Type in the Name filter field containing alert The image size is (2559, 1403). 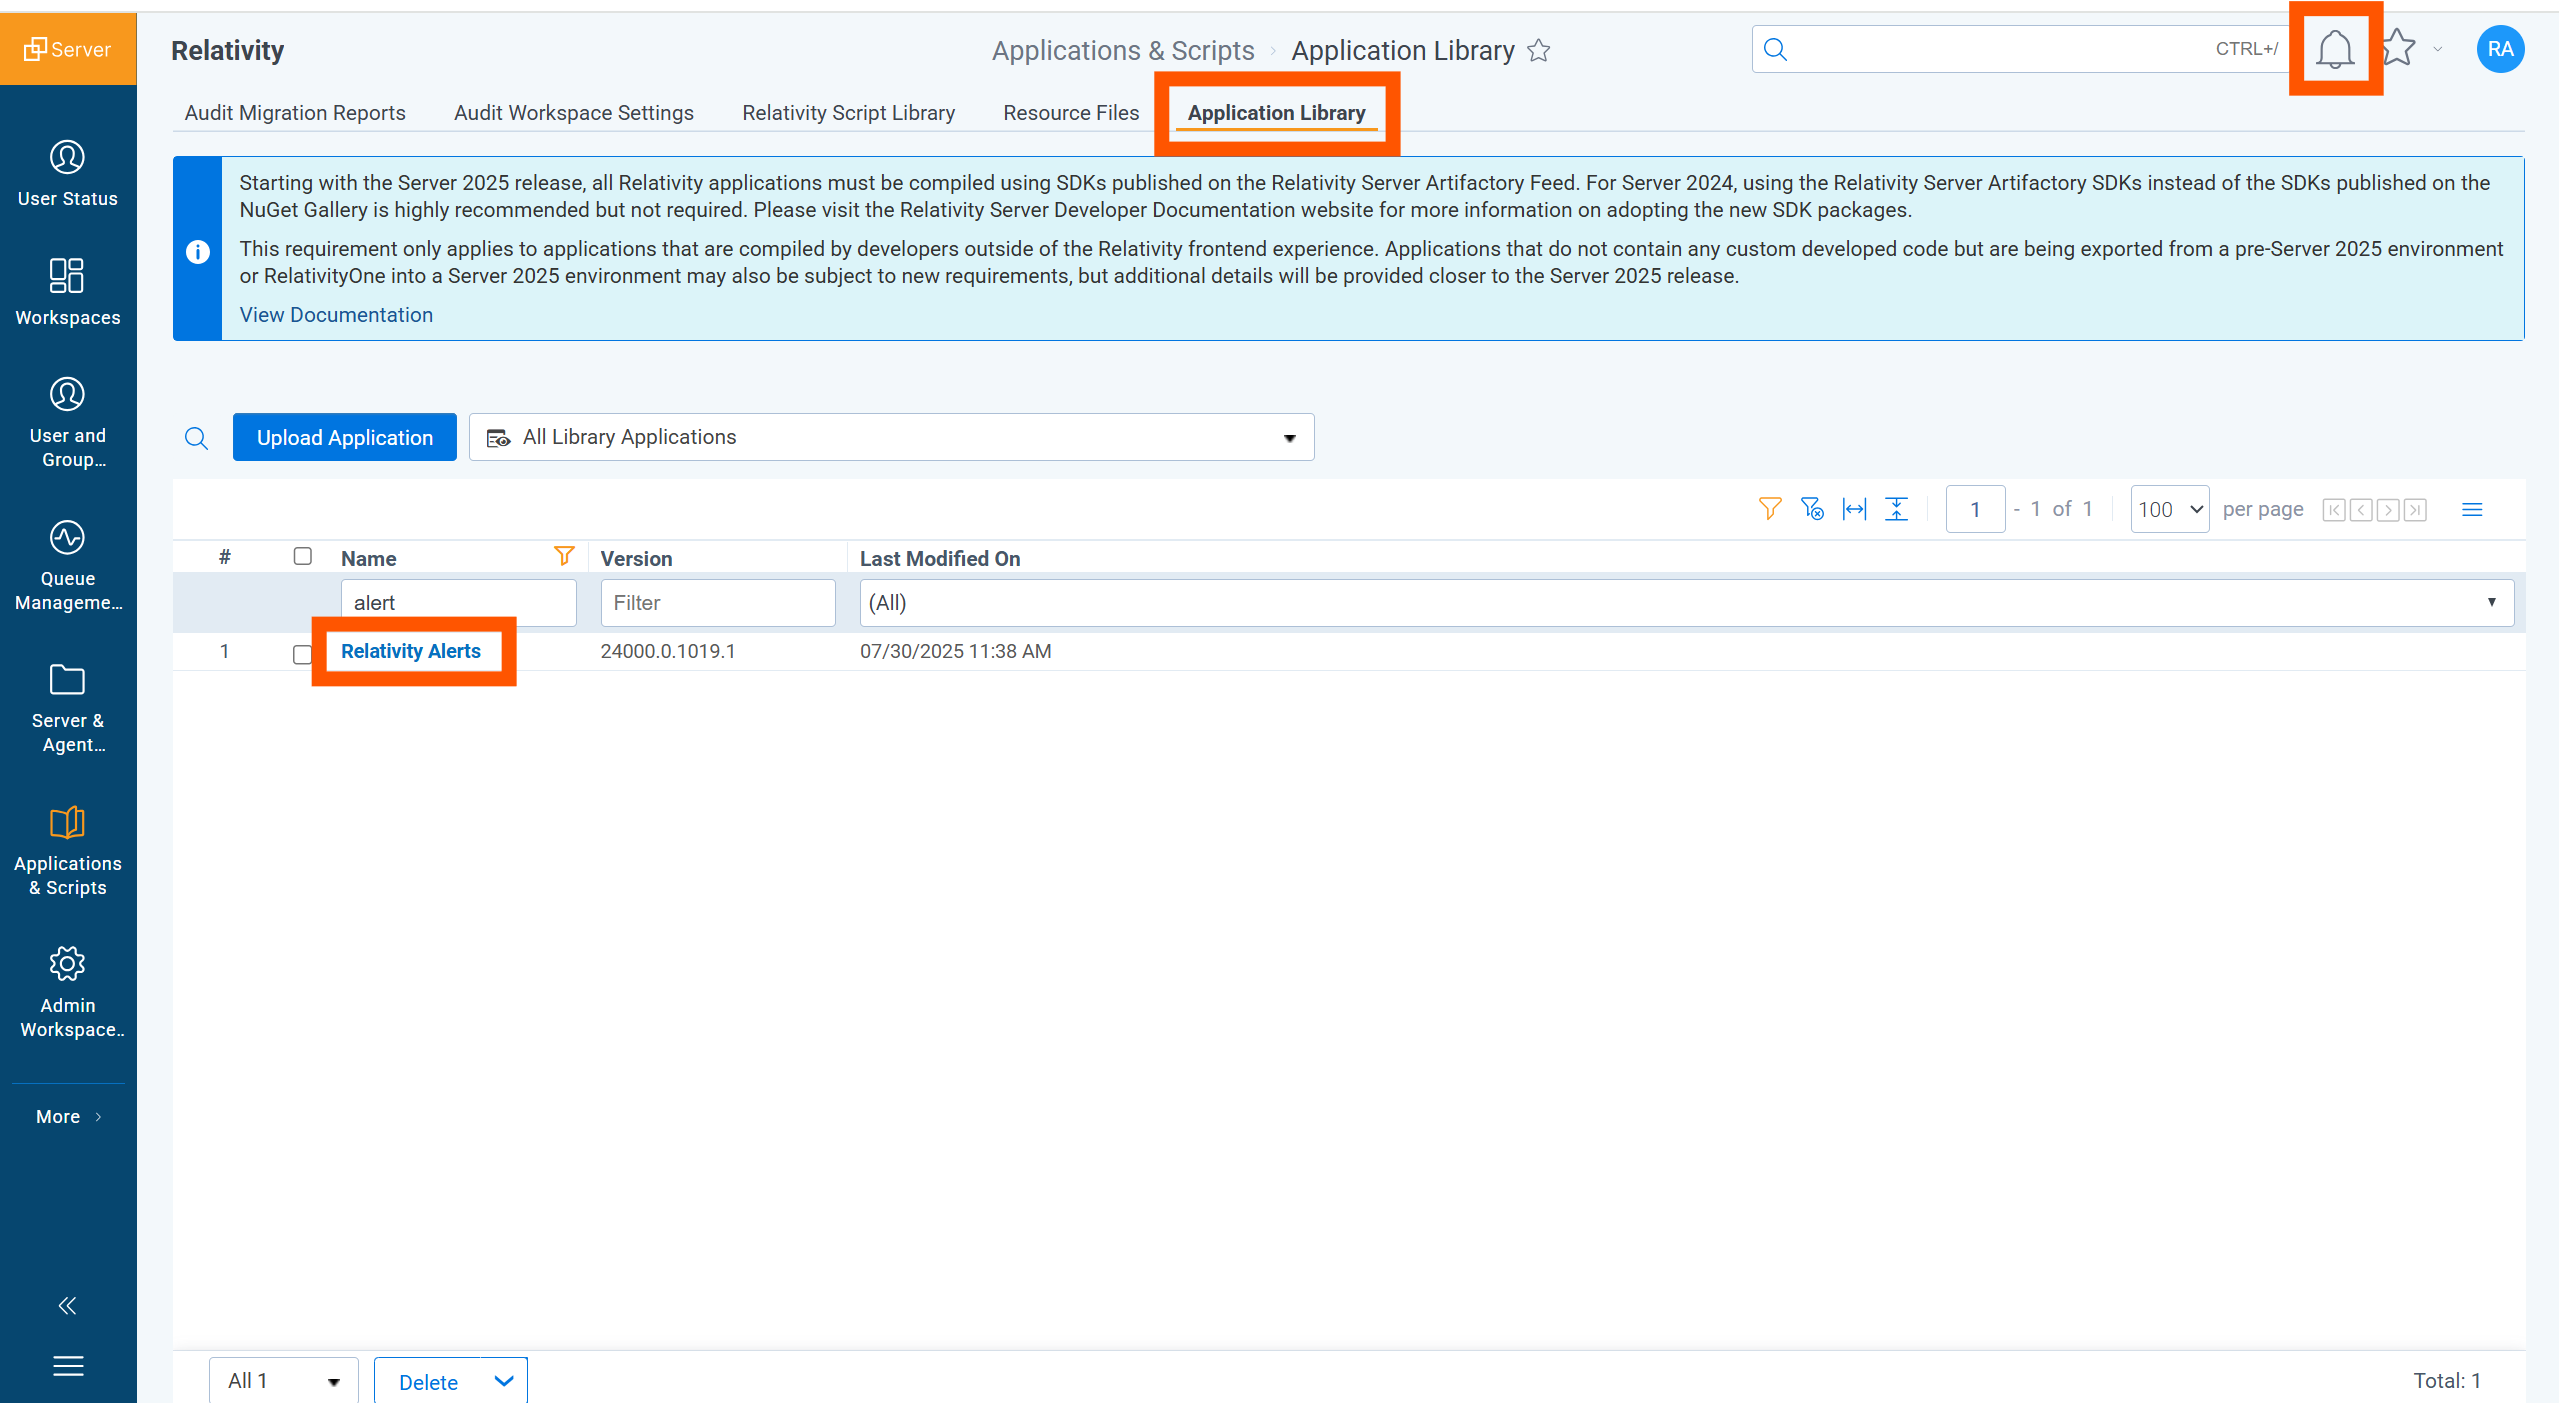pos(458,602)
